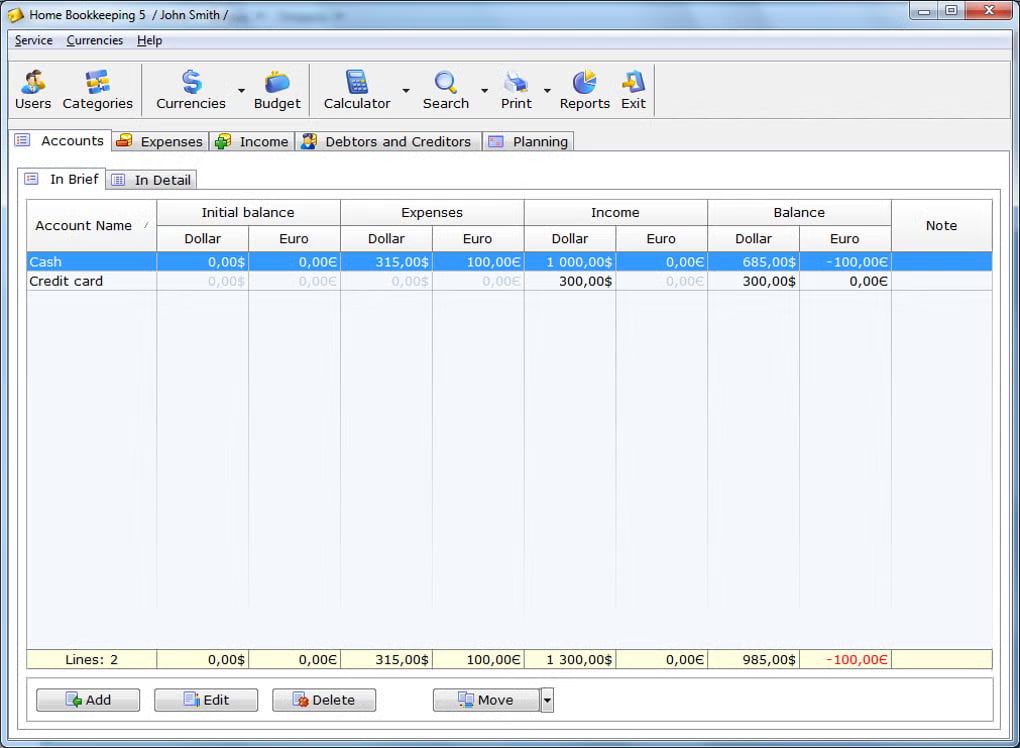
Task: Open the Debtors and Creditors tab
Action: pos(388,141)
